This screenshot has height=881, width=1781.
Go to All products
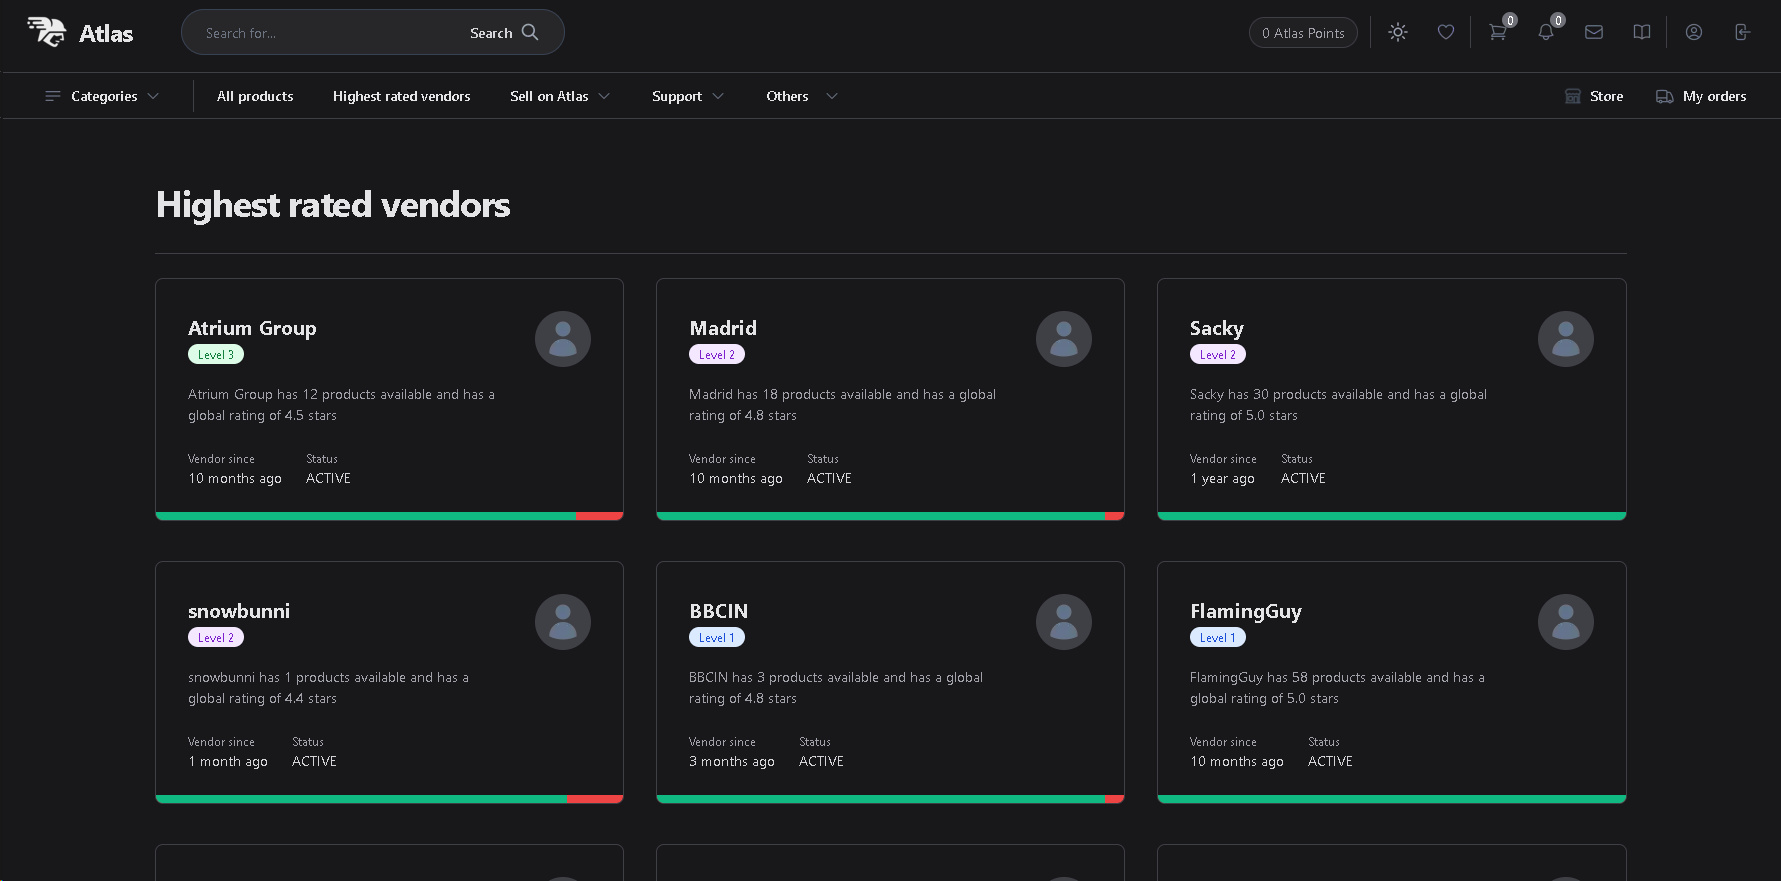[255, 96]
